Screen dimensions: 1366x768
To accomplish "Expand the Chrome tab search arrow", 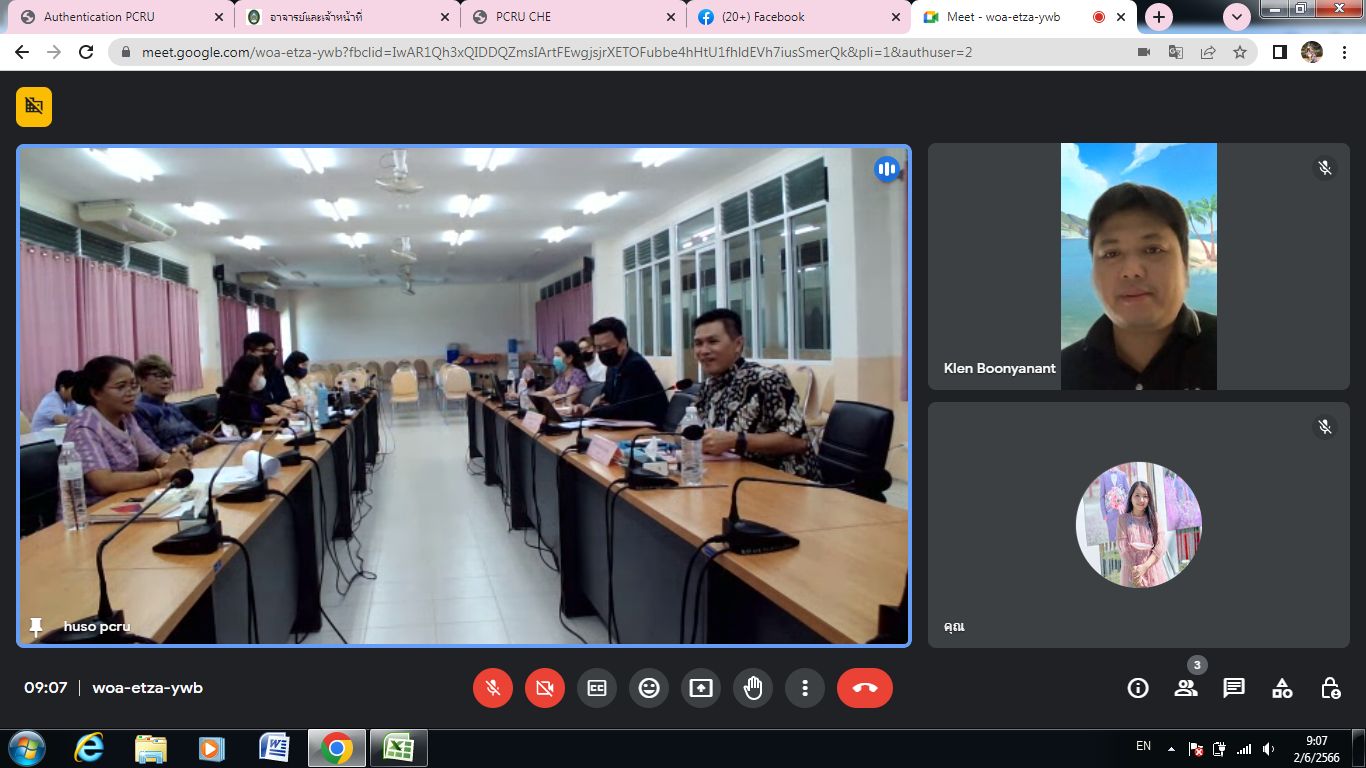I will [1237, 17].
